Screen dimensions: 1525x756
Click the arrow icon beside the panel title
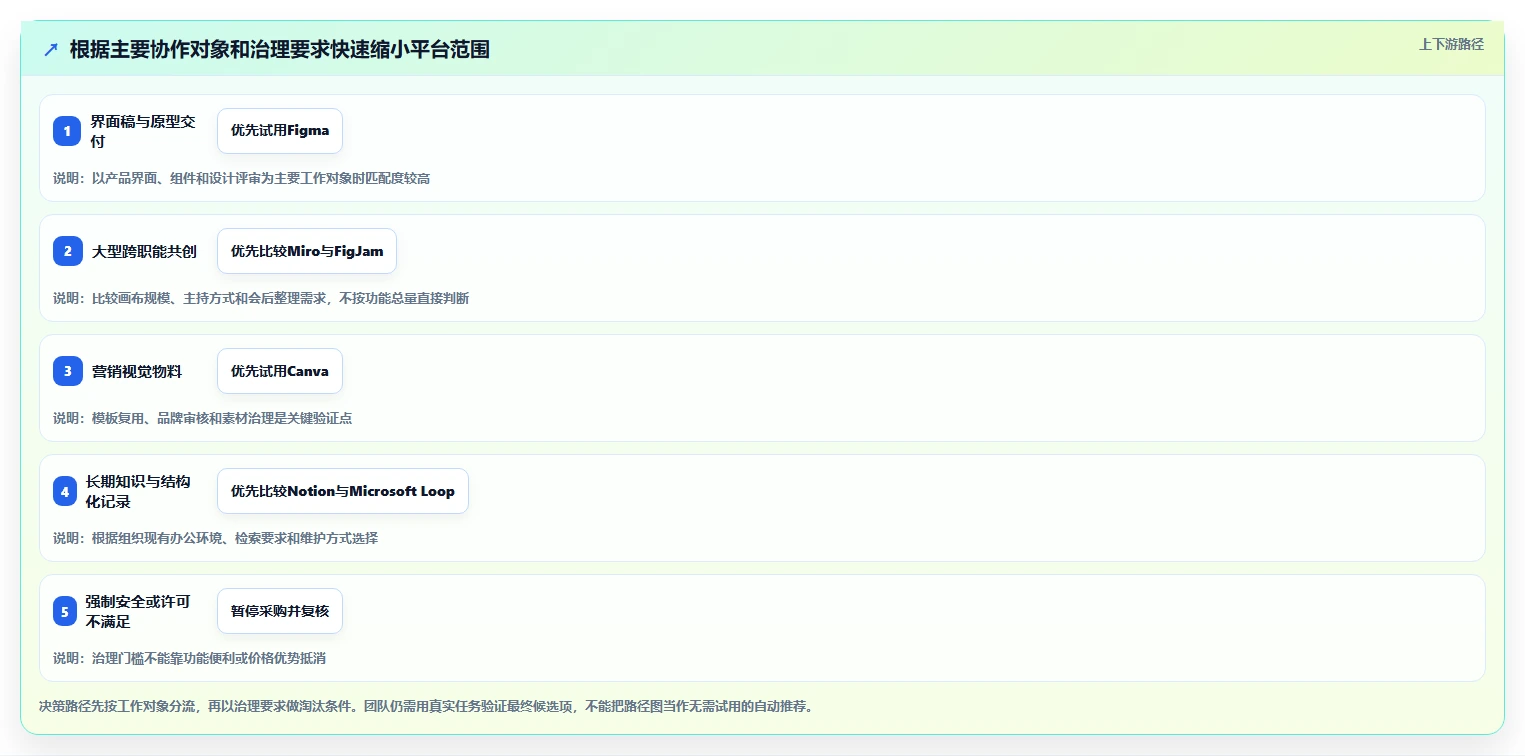click(x=51, y=50)
